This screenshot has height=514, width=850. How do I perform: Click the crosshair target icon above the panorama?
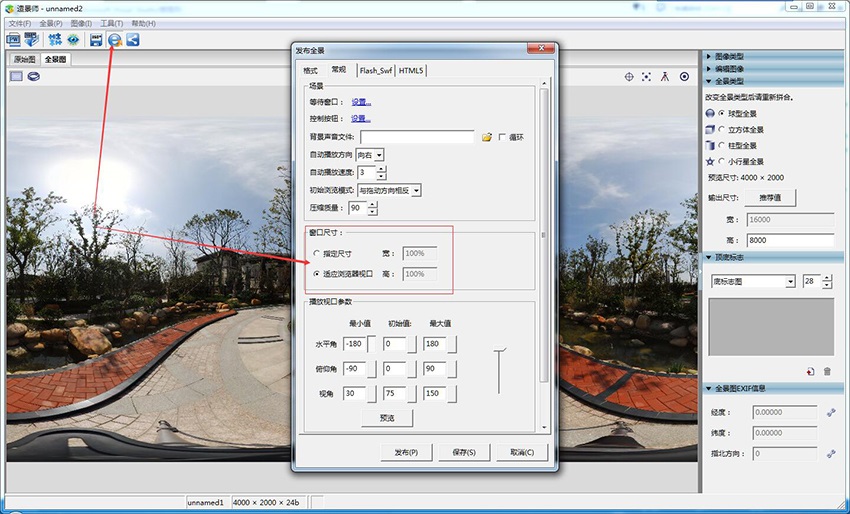629,76
